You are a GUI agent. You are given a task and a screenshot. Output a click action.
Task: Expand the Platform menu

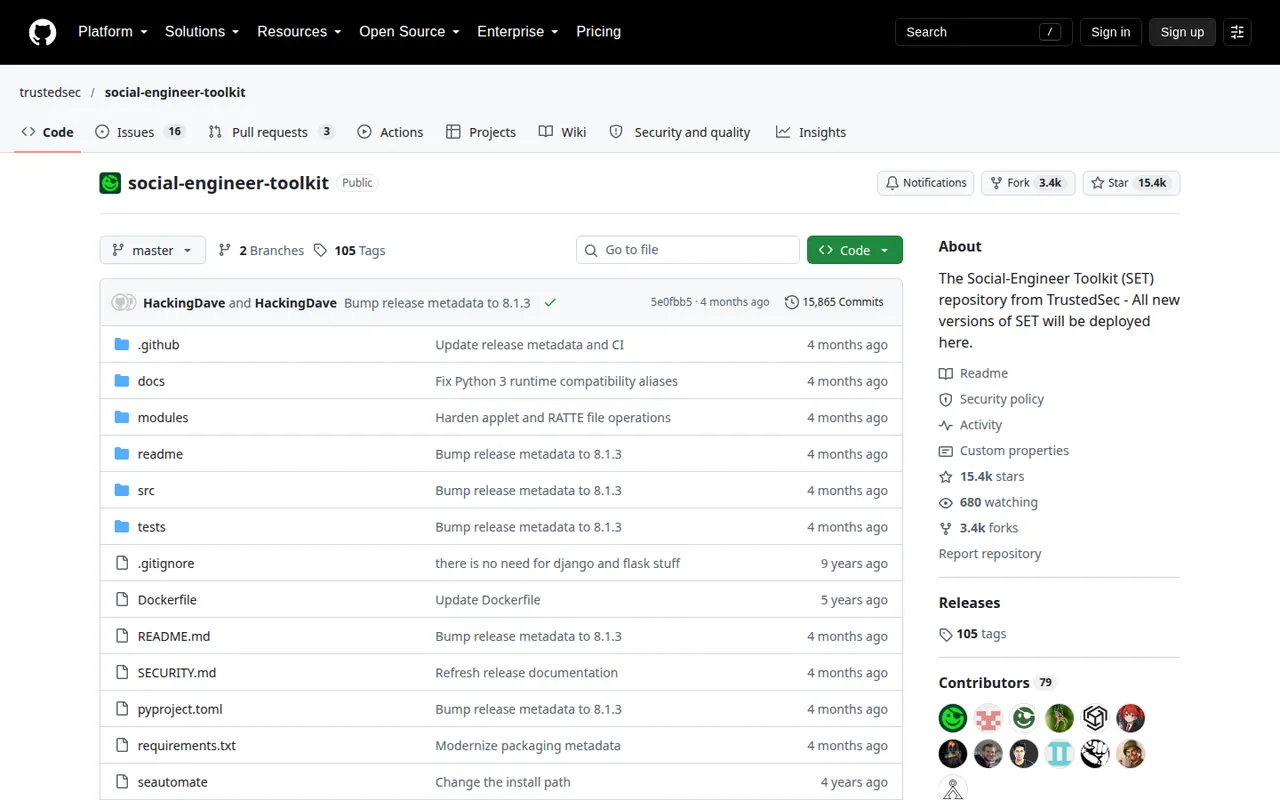point(112,32)
